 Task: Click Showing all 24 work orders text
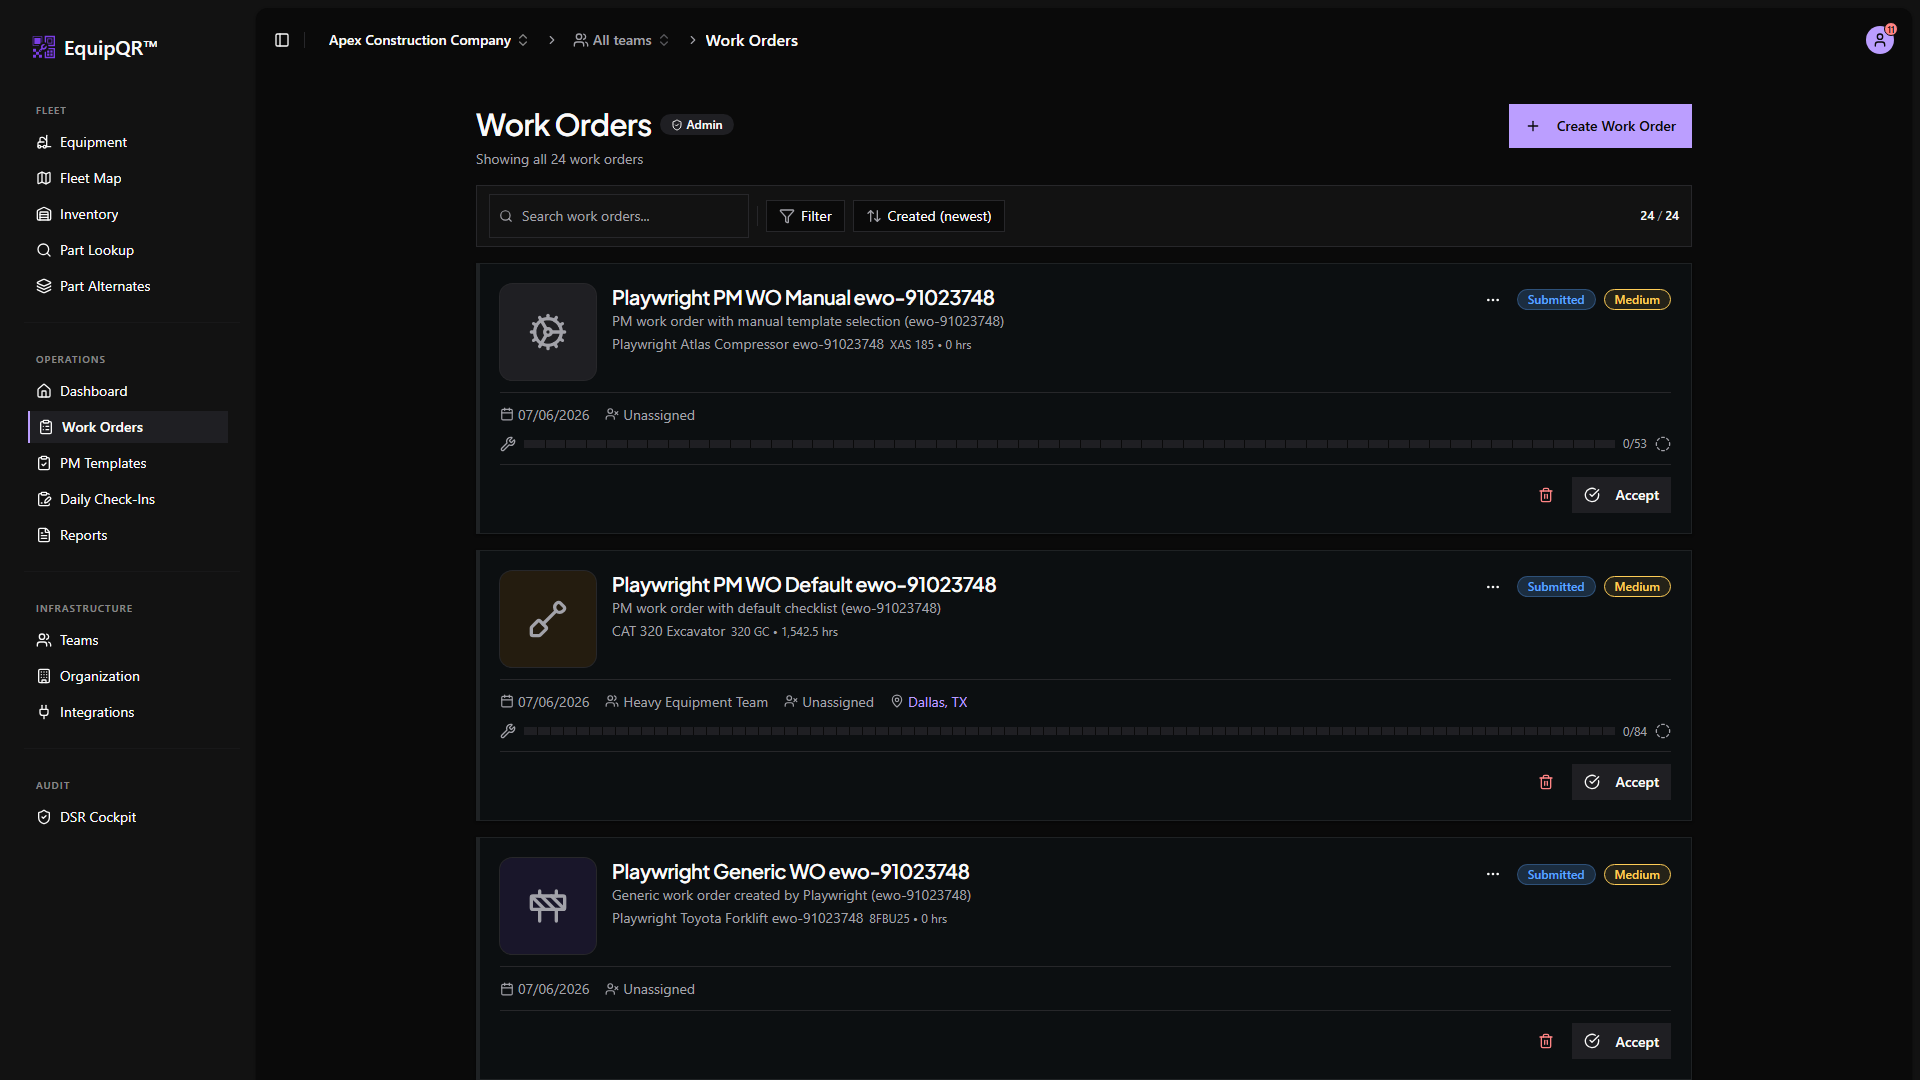(x=559, y=159)
